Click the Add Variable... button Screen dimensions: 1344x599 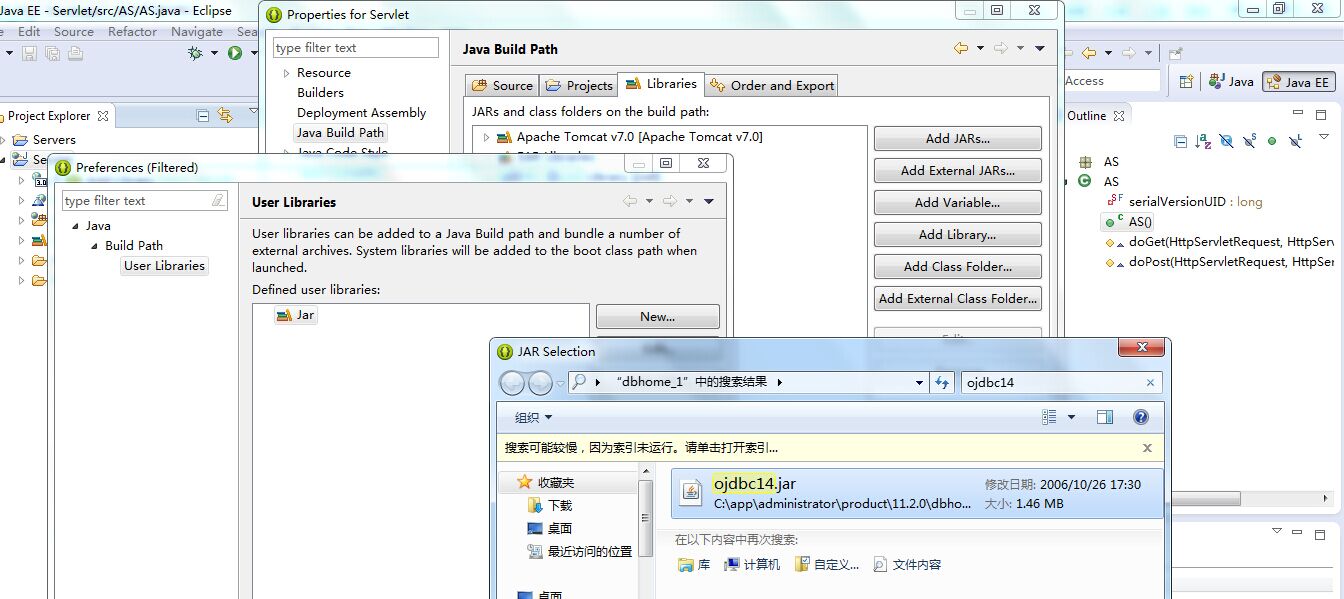[957, 203]
